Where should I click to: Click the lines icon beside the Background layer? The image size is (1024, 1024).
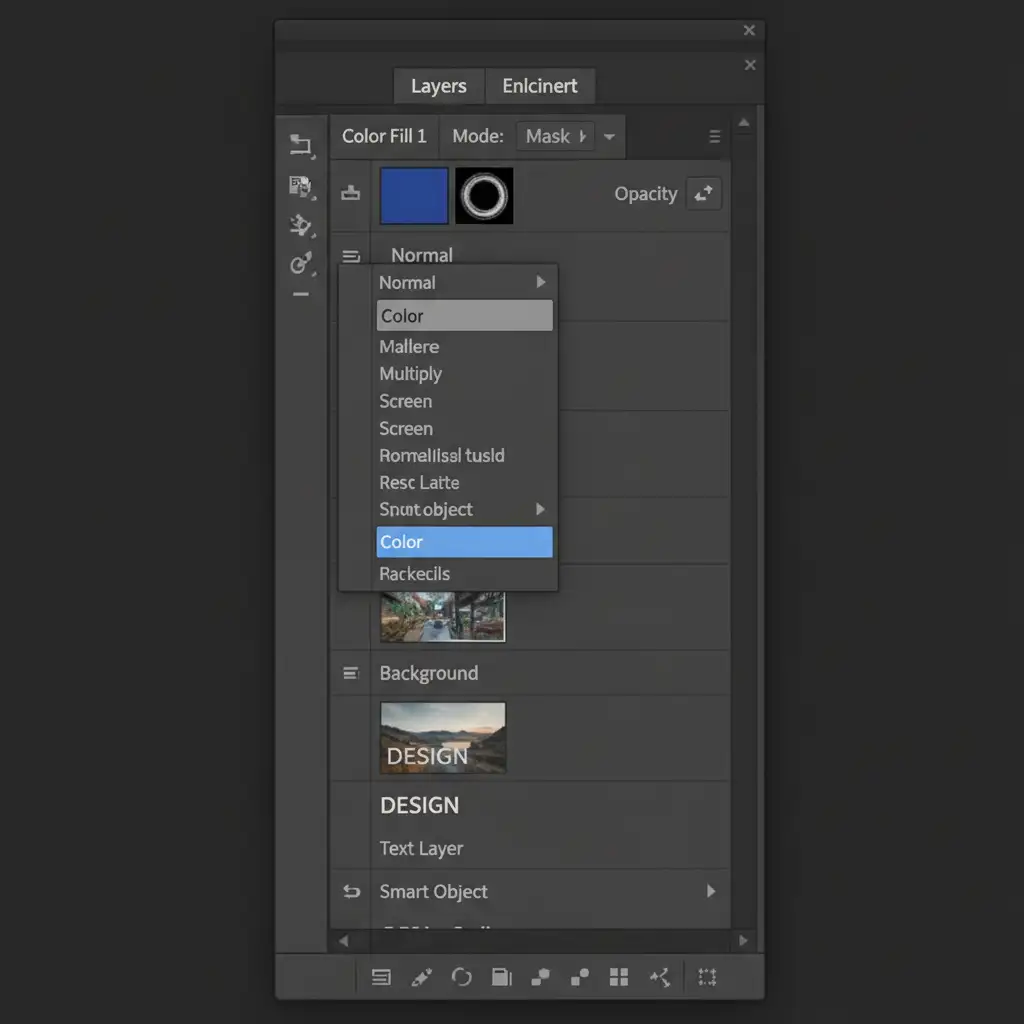350,673
